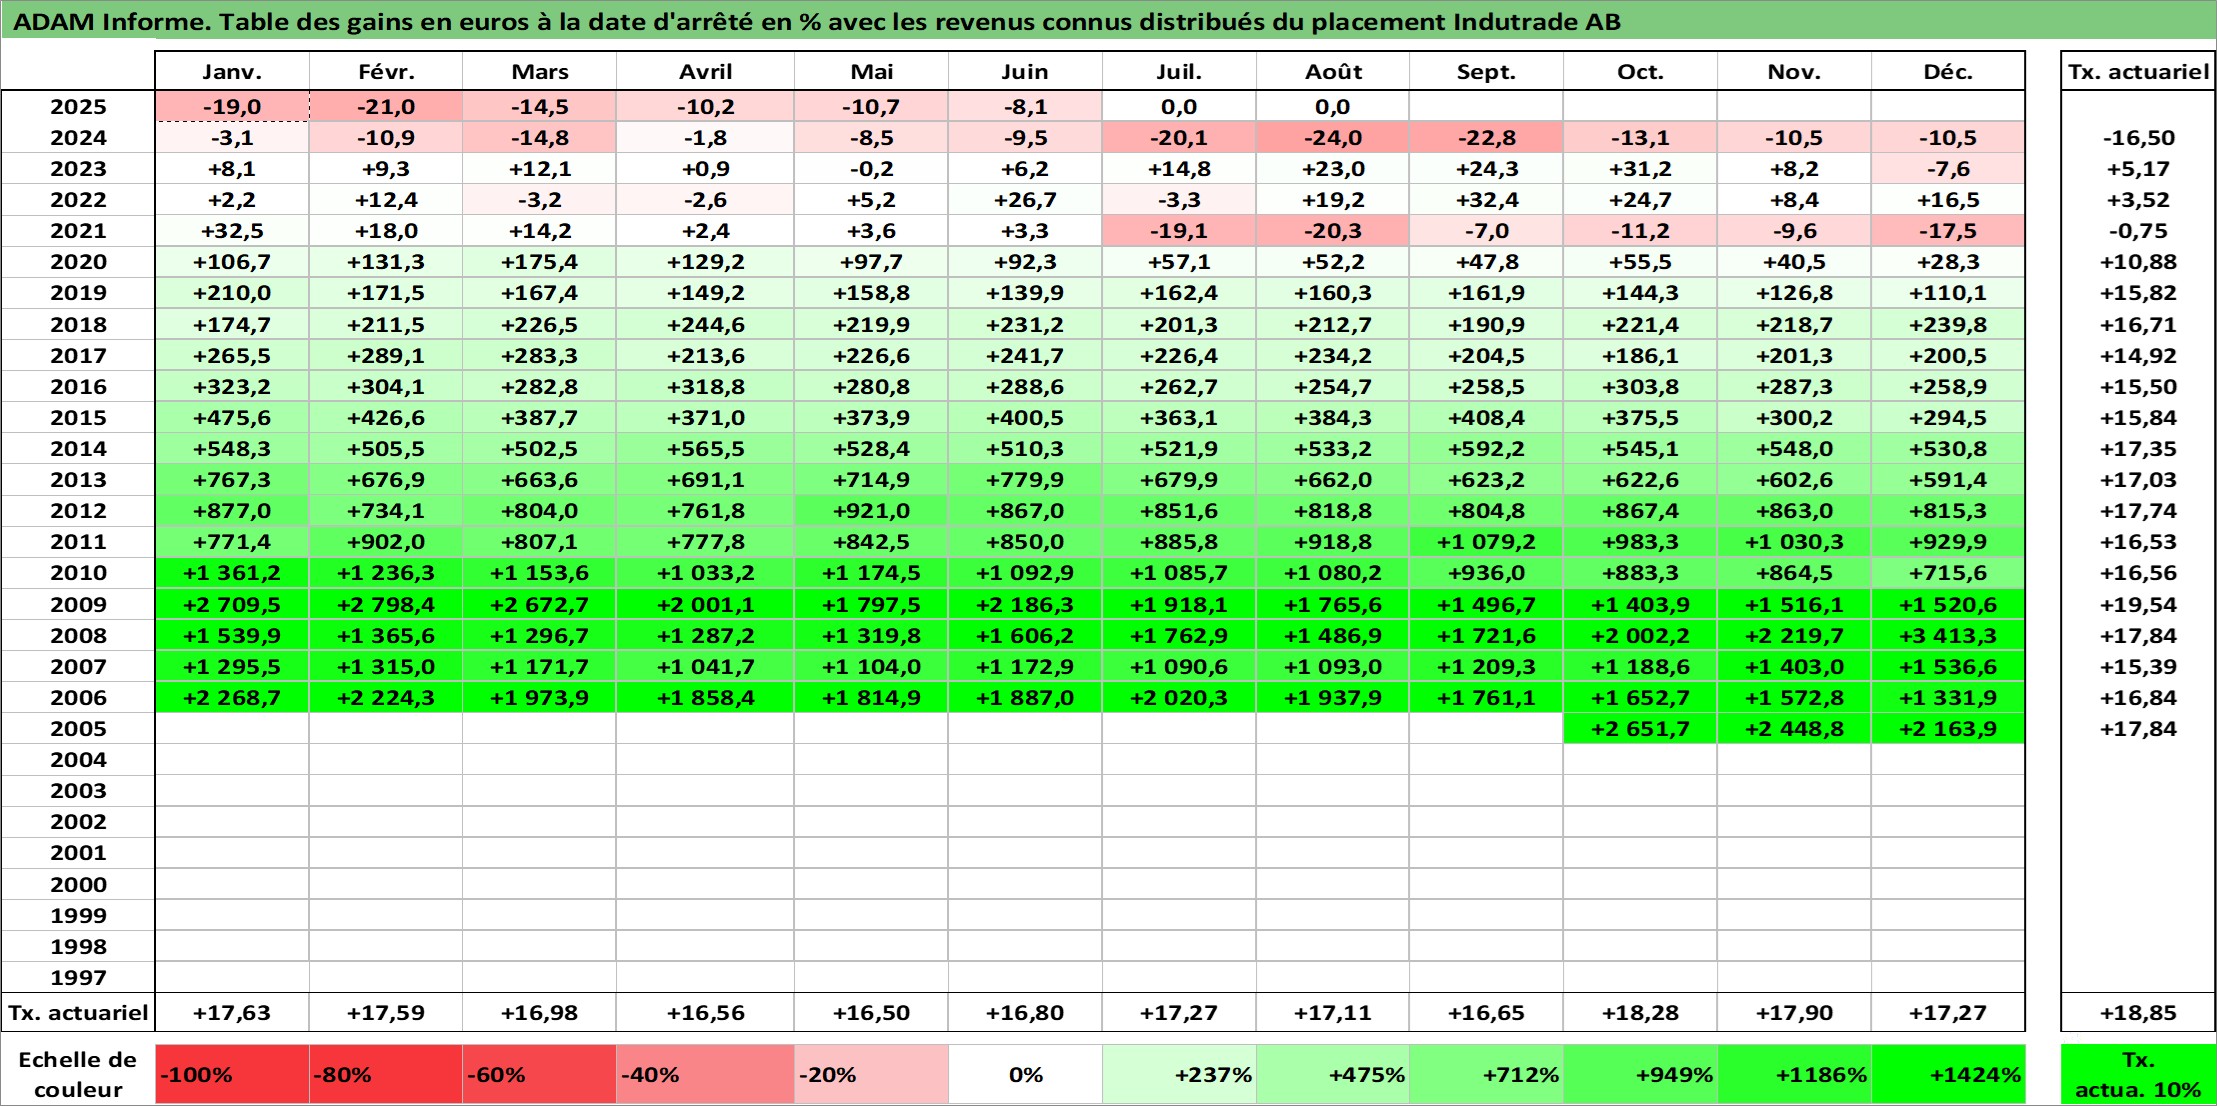Select the Juil. column header

[1179, 72]
